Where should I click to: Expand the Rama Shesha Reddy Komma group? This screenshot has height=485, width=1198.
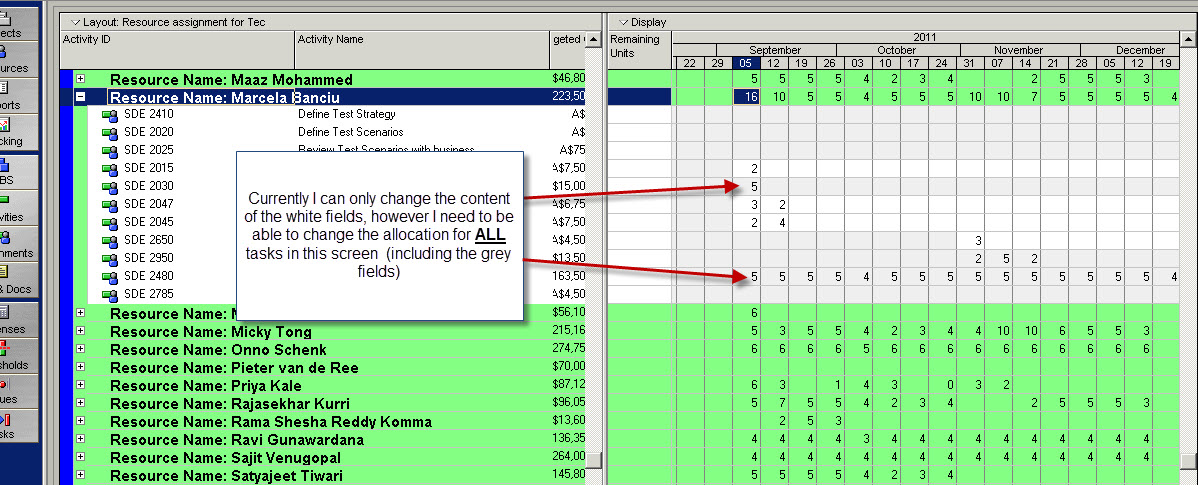tap(80, 421)
